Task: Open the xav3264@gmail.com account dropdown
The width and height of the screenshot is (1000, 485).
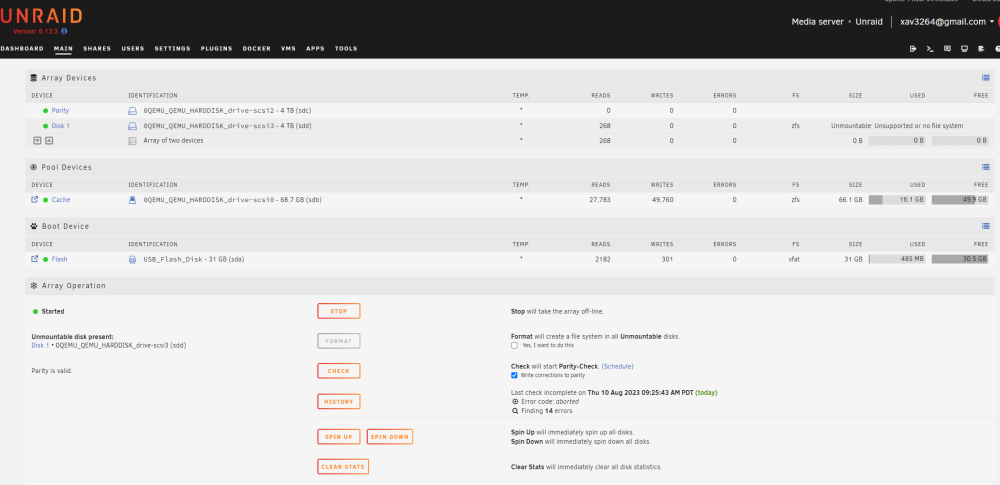Action: click(x=946, y=22)
